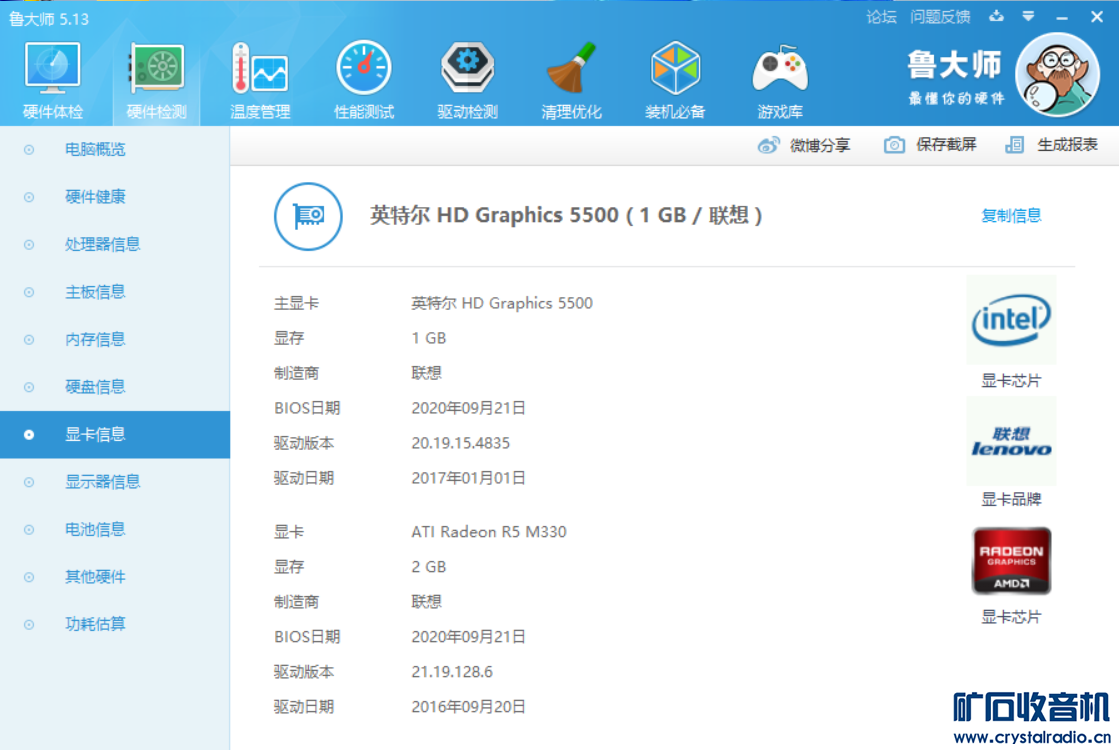Select 功耗估算 in the sidebar
This screenshot has height=750, width=1119.
[x=115, y=624]
